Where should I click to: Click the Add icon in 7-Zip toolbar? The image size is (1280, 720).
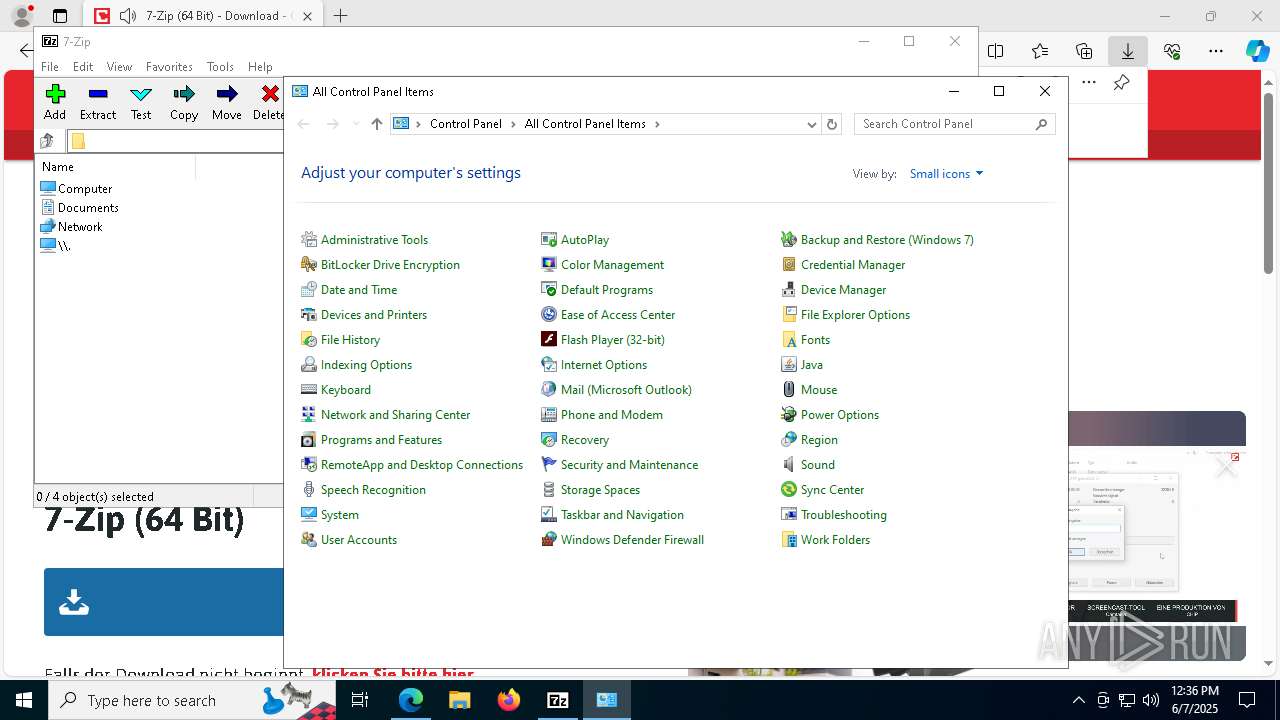pos(55,94)
